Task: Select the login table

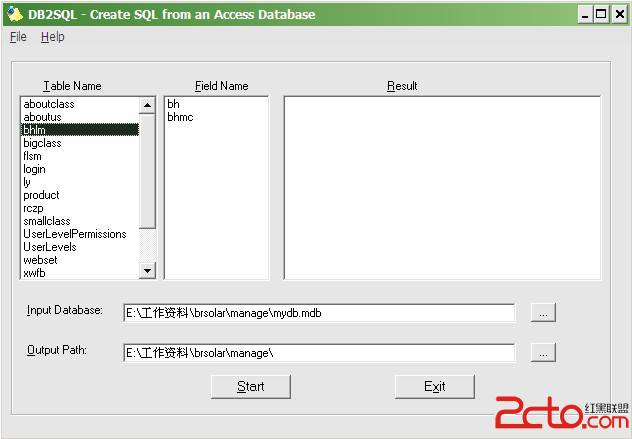Action: coord(80,169)
